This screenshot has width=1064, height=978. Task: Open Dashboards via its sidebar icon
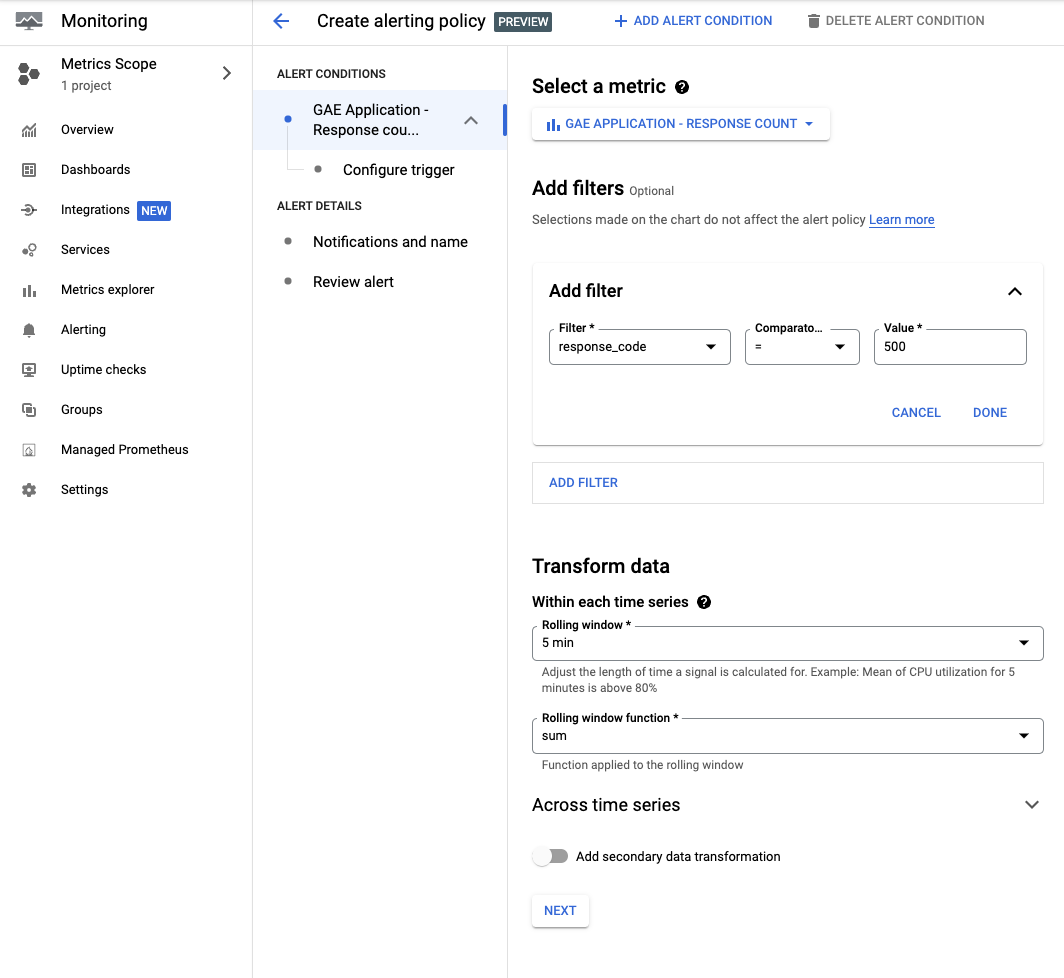(x=29, y=170)
